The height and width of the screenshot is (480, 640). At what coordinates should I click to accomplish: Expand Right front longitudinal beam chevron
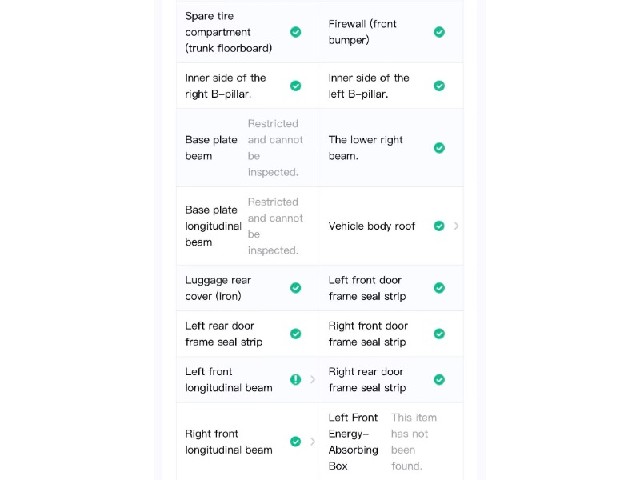[313, 442]
